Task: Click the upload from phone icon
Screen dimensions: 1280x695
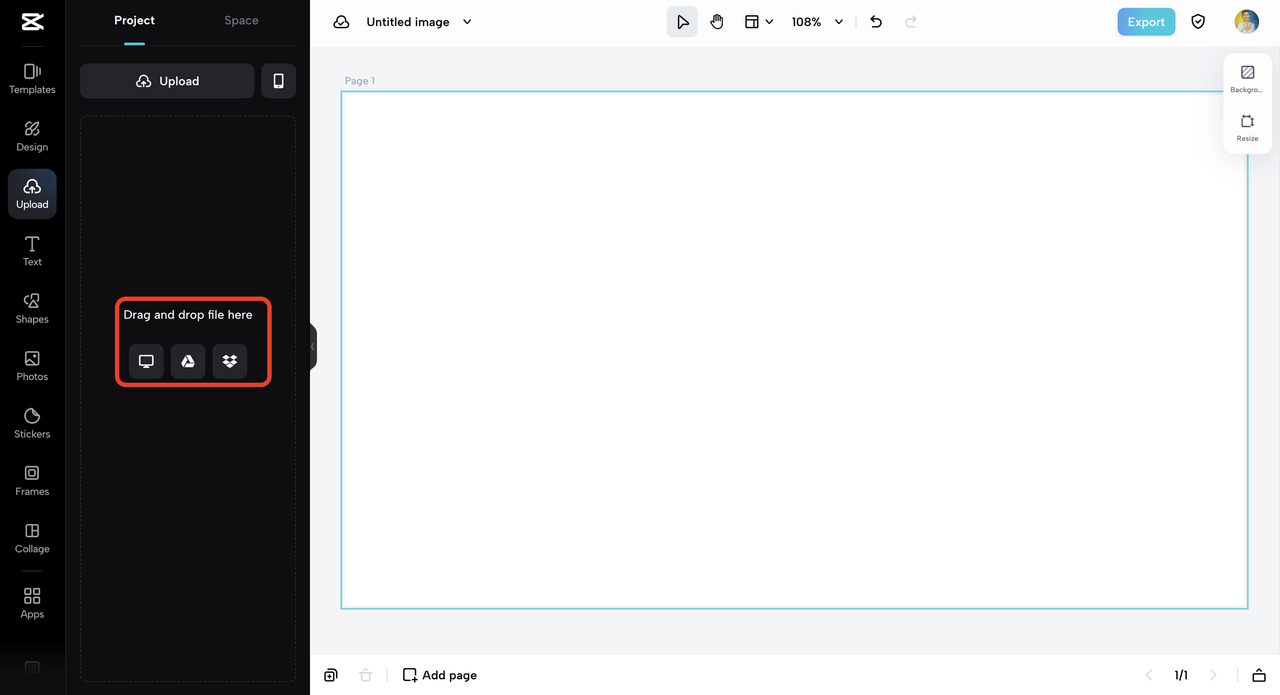Action: pyautogui.click(x=278, y=81)
